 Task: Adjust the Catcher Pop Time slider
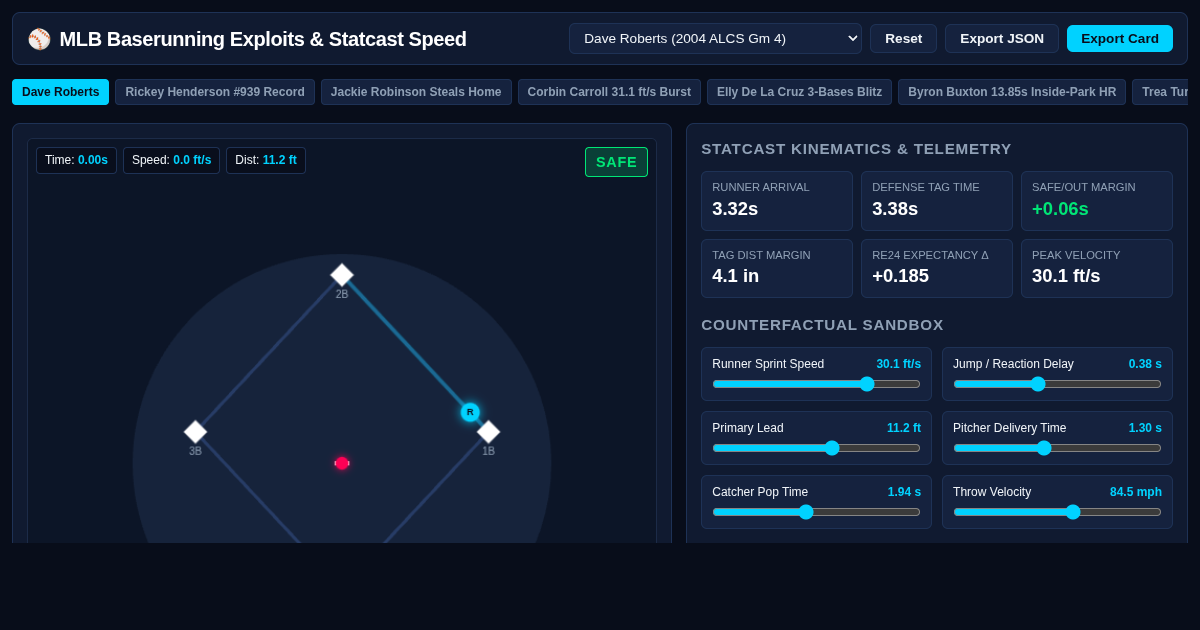pos(816,512)
